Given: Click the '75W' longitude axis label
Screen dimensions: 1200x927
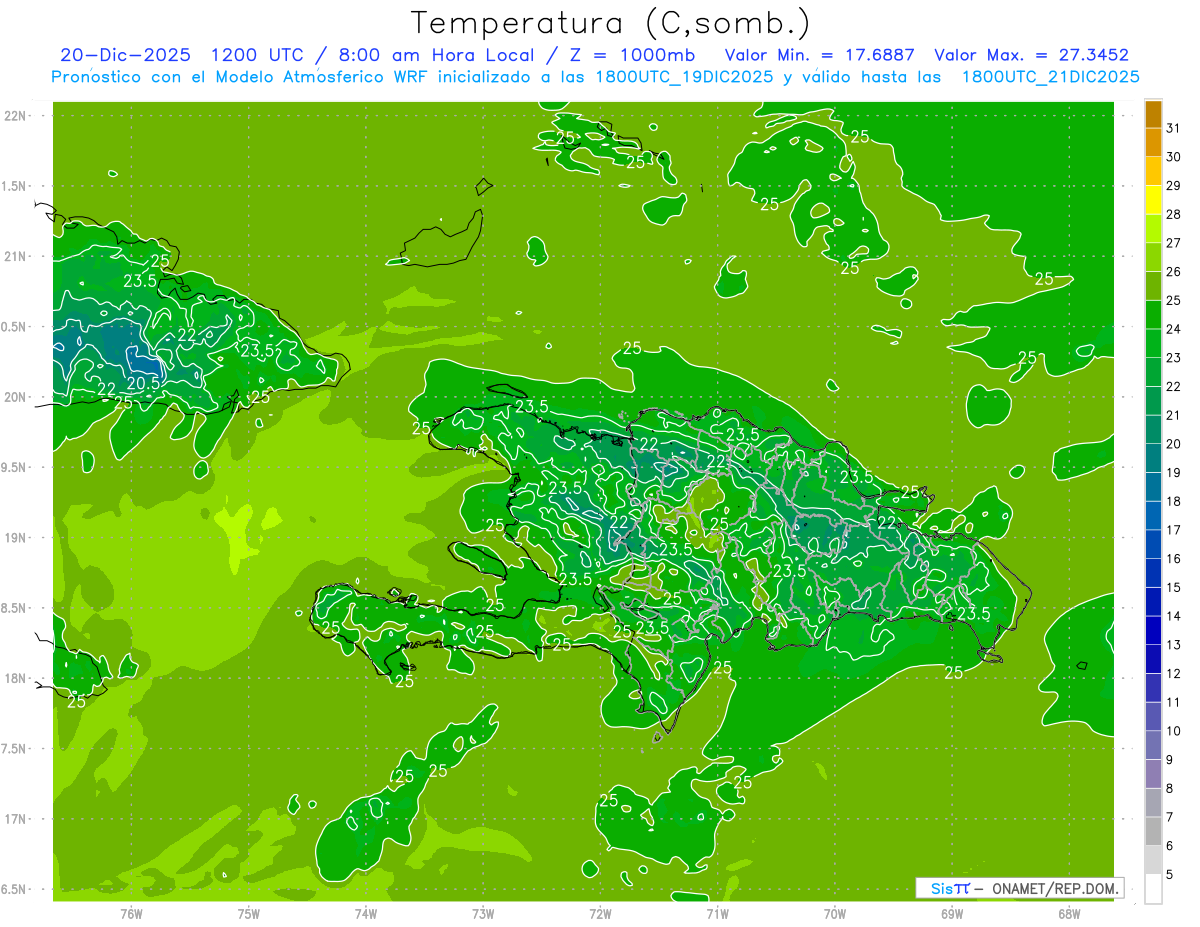Looking at the screenshot, I should [249, 913].
